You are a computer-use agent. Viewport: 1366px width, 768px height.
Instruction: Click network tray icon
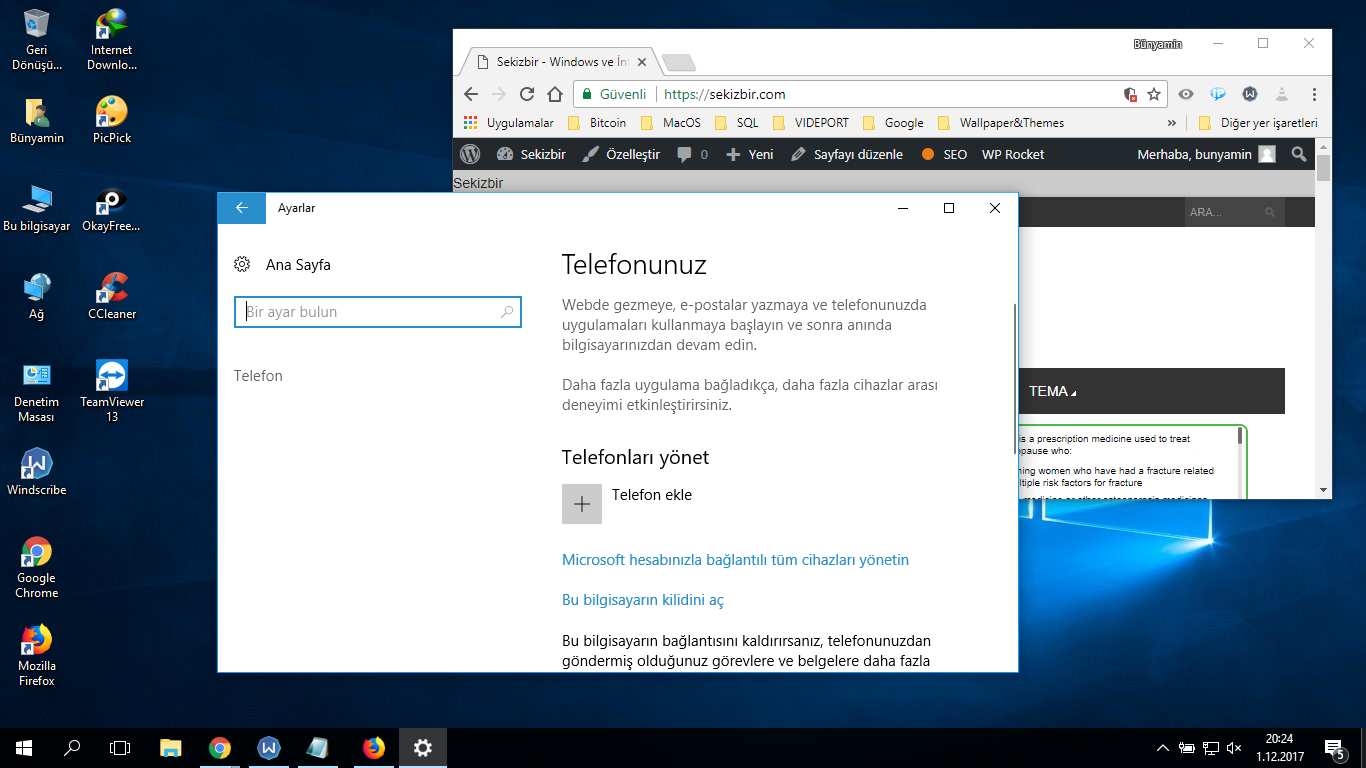click(x=1210, y=748)
